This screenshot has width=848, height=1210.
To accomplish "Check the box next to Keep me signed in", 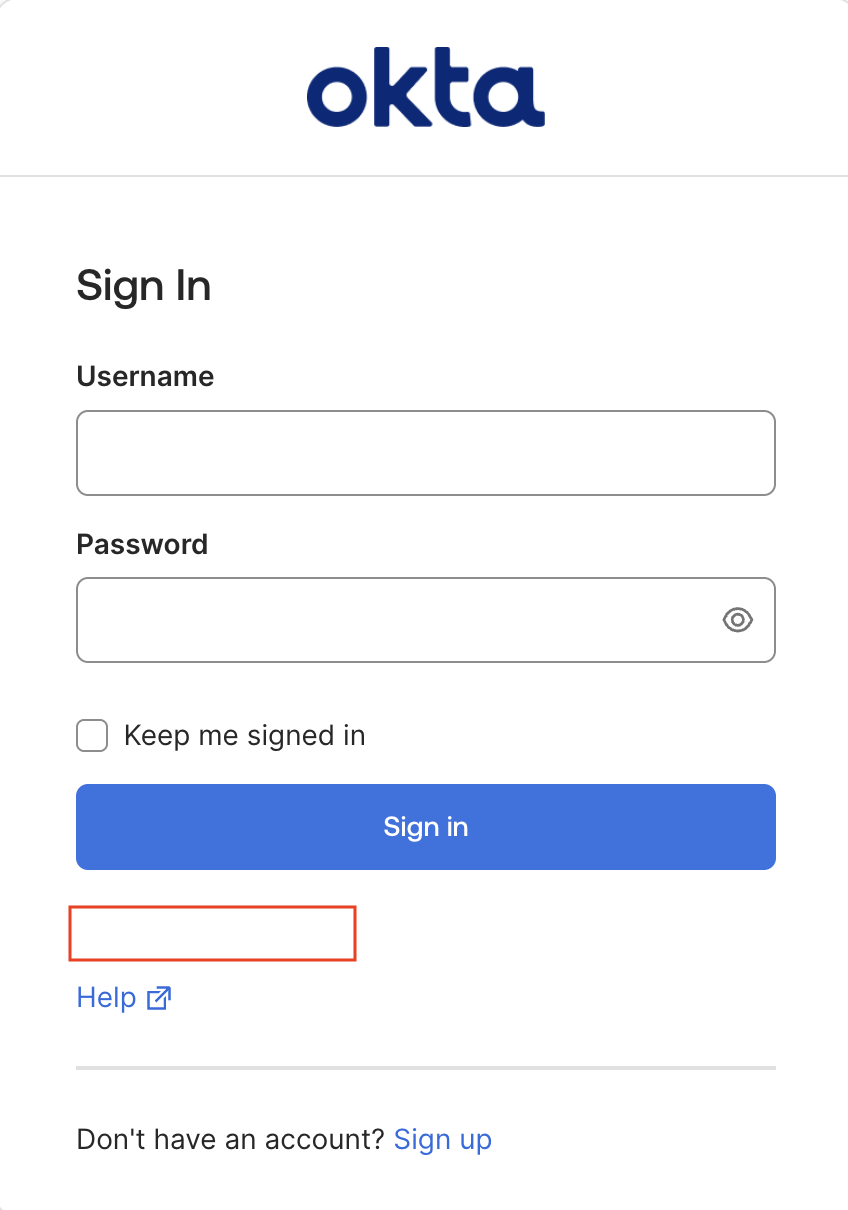I will click(x=91, y=735).
